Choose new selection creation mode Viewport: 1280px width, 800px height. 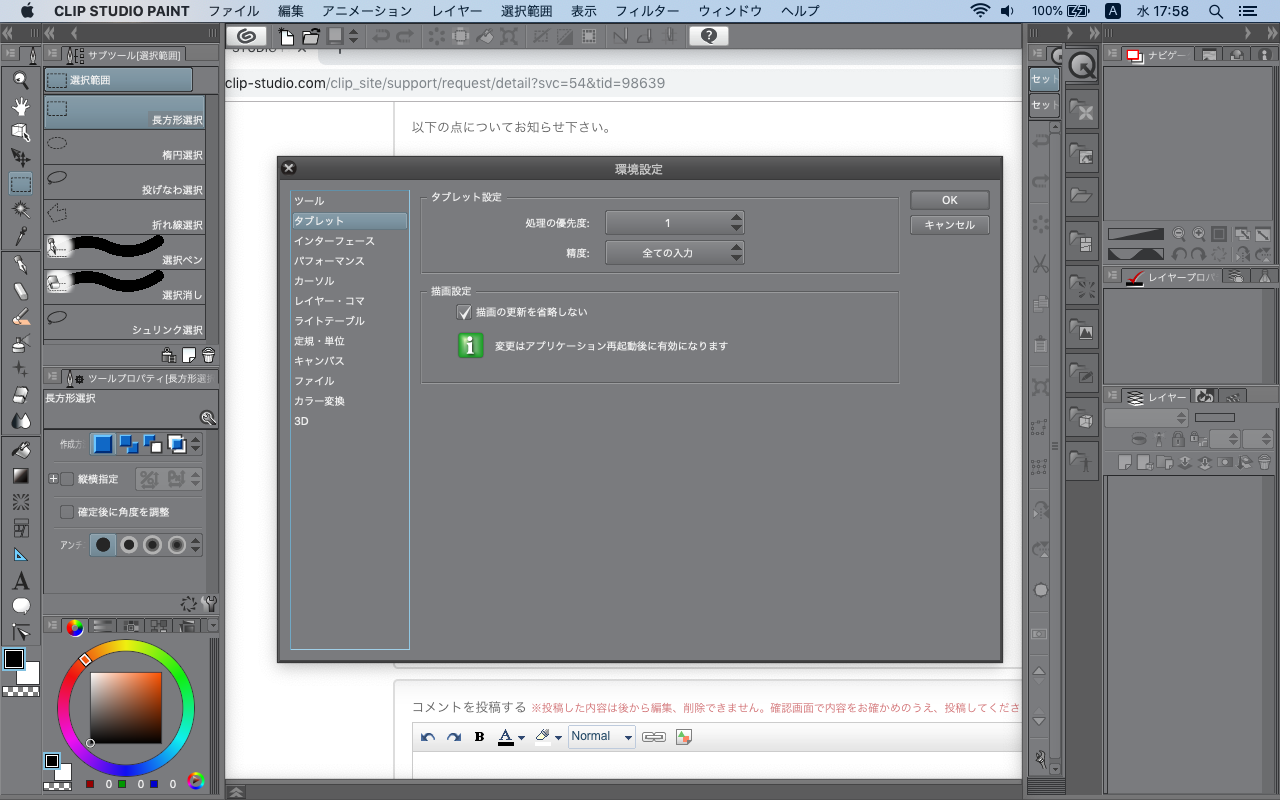click(x=103, y=444)
